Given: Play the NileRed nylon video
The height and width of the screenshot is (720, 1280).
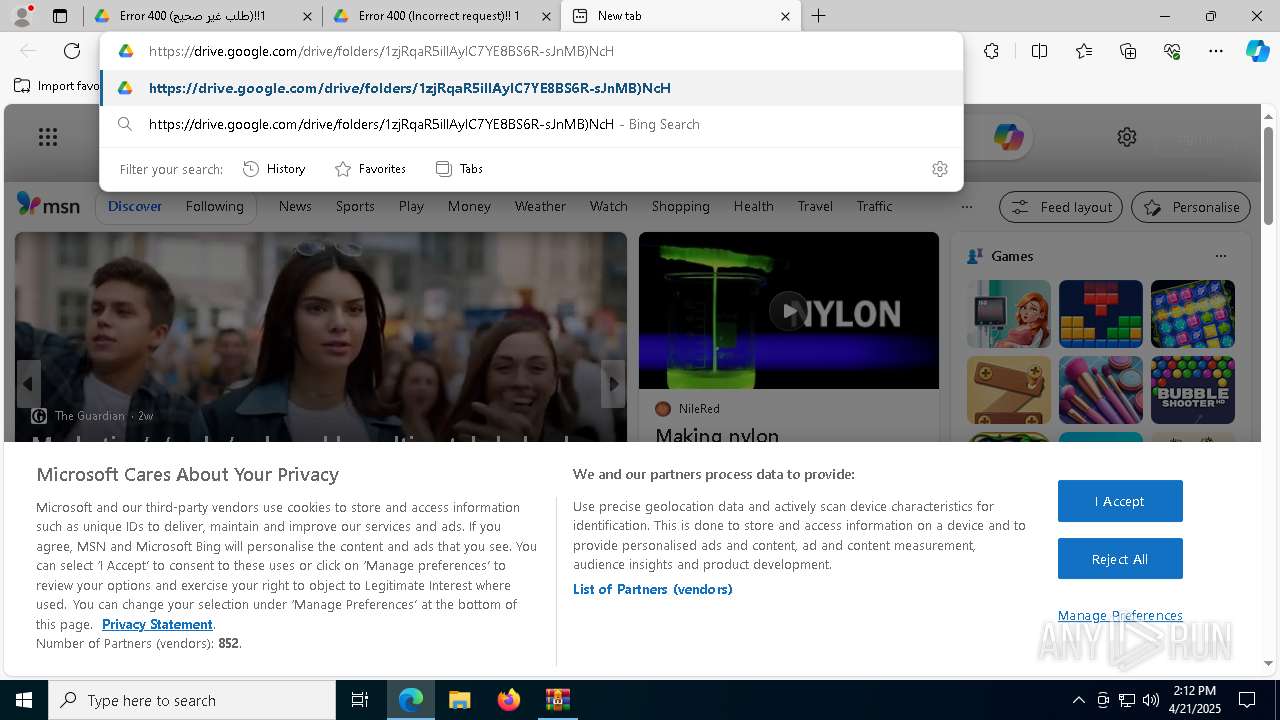Looking at the screenshot, I should 789,311.
